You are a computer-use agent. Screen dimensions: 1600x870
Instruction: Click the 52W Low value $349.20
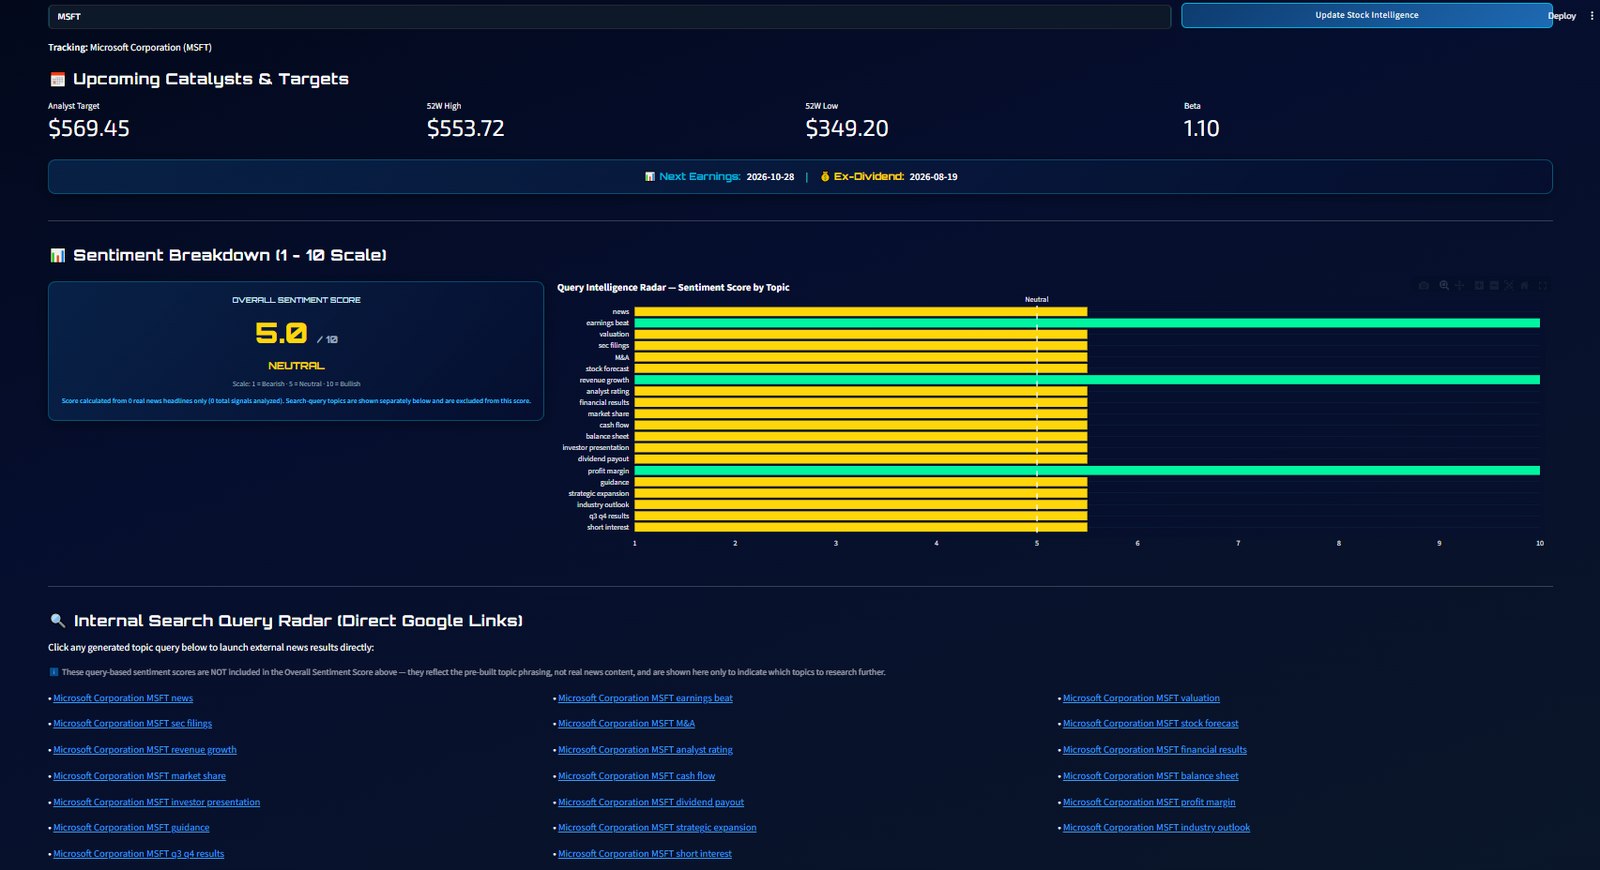click(x=847, y=128)
